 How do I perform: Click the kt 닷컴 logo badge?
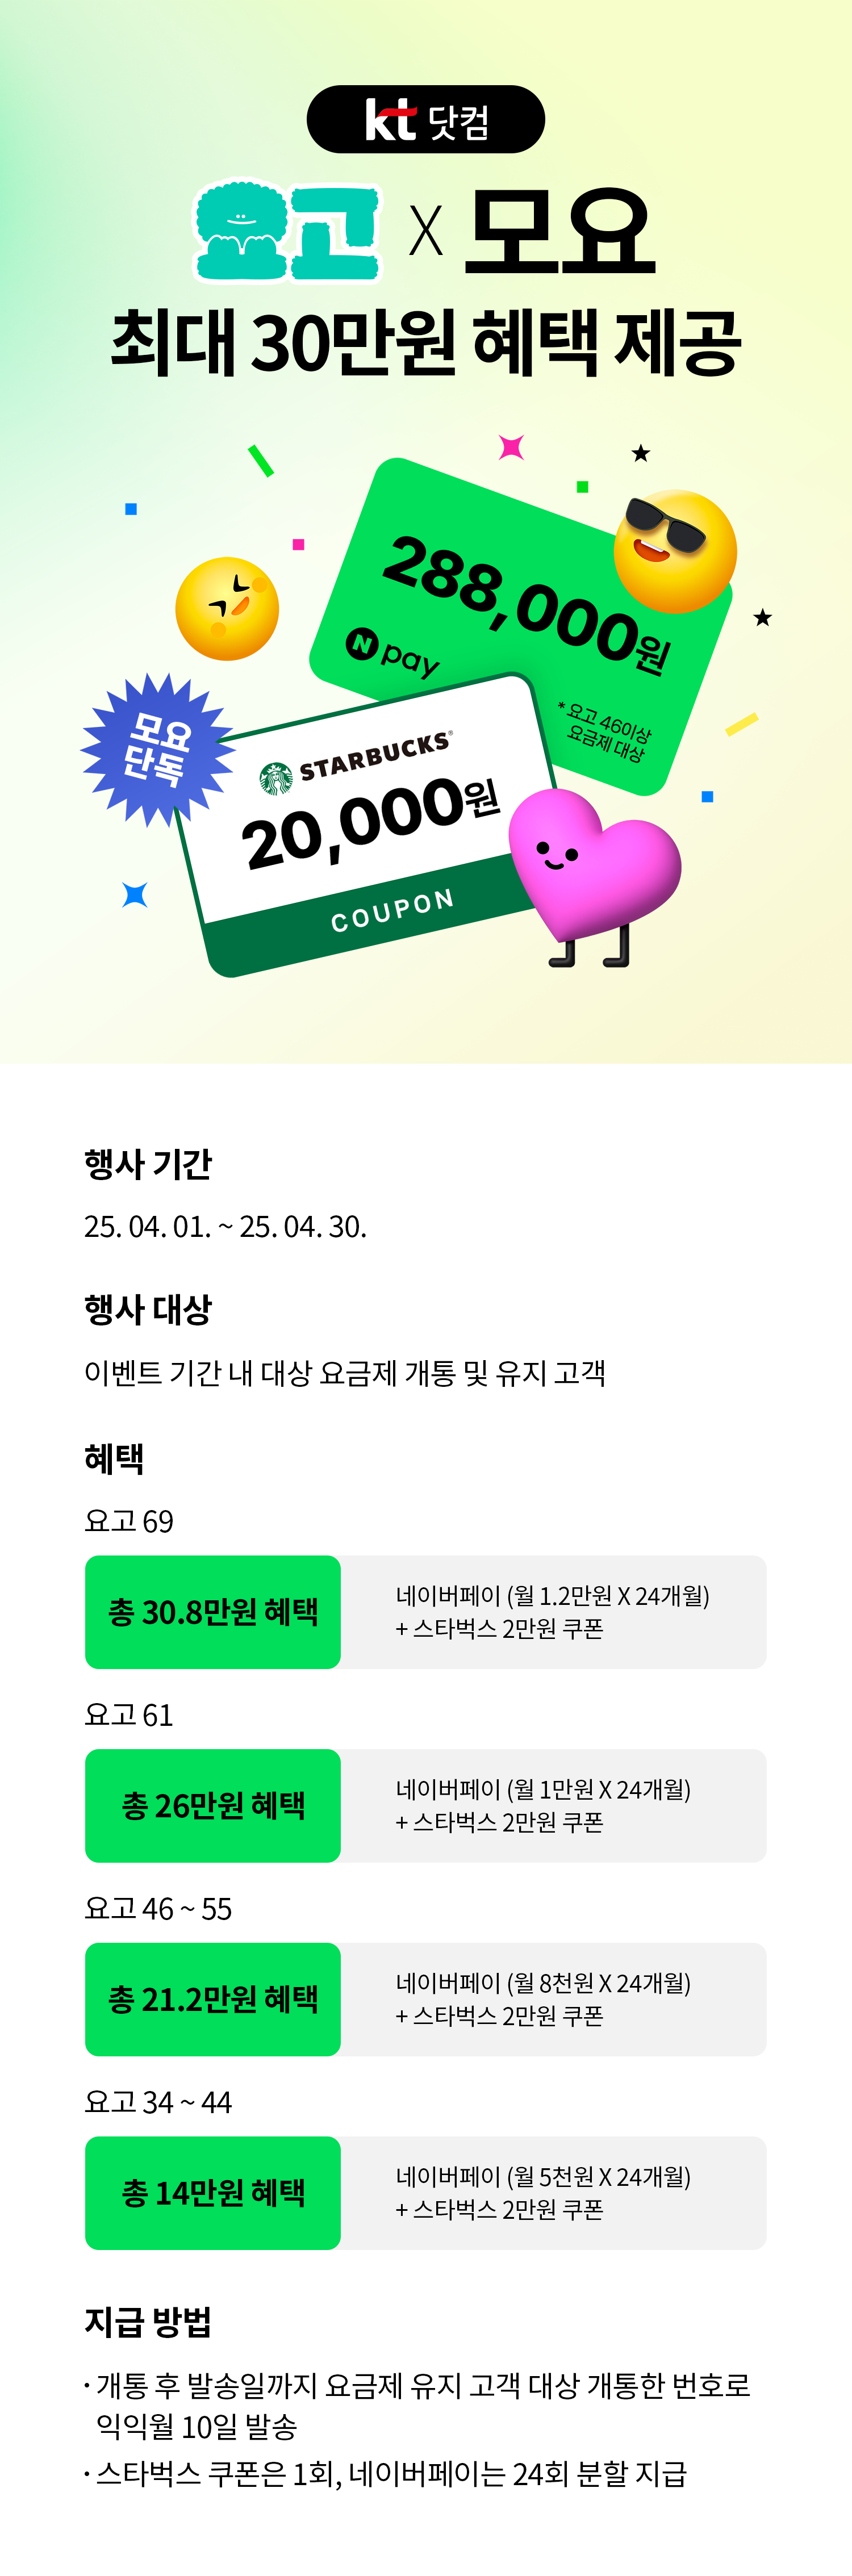[x=426, y=119]
